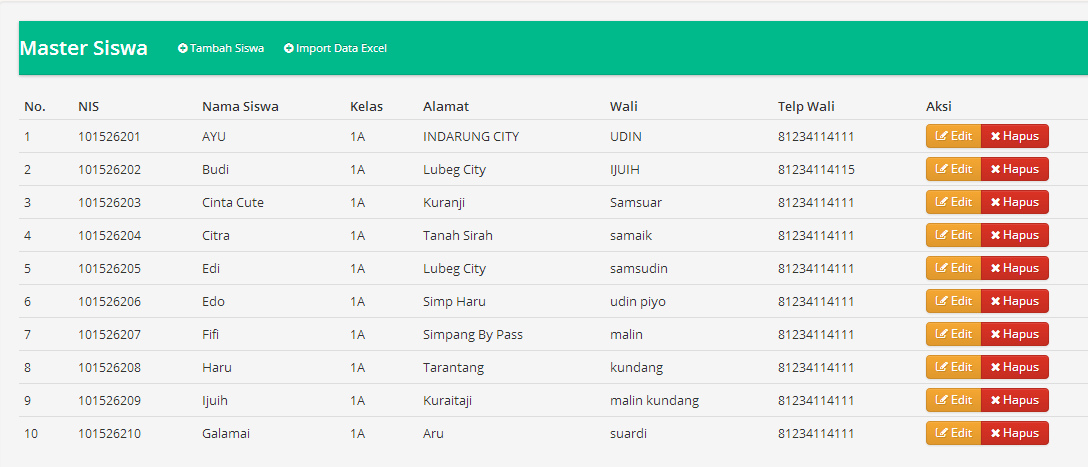Click the plus icon beside Import Data Excel
This screenshot has height=467, width=1088.
(289, 48)
